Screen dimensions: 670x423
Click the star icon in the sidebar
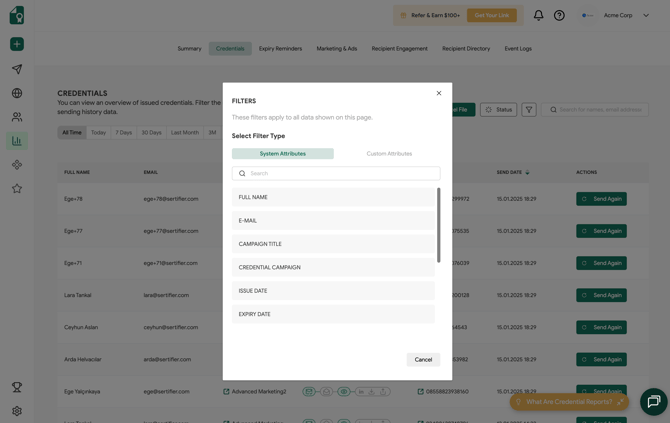17,188
